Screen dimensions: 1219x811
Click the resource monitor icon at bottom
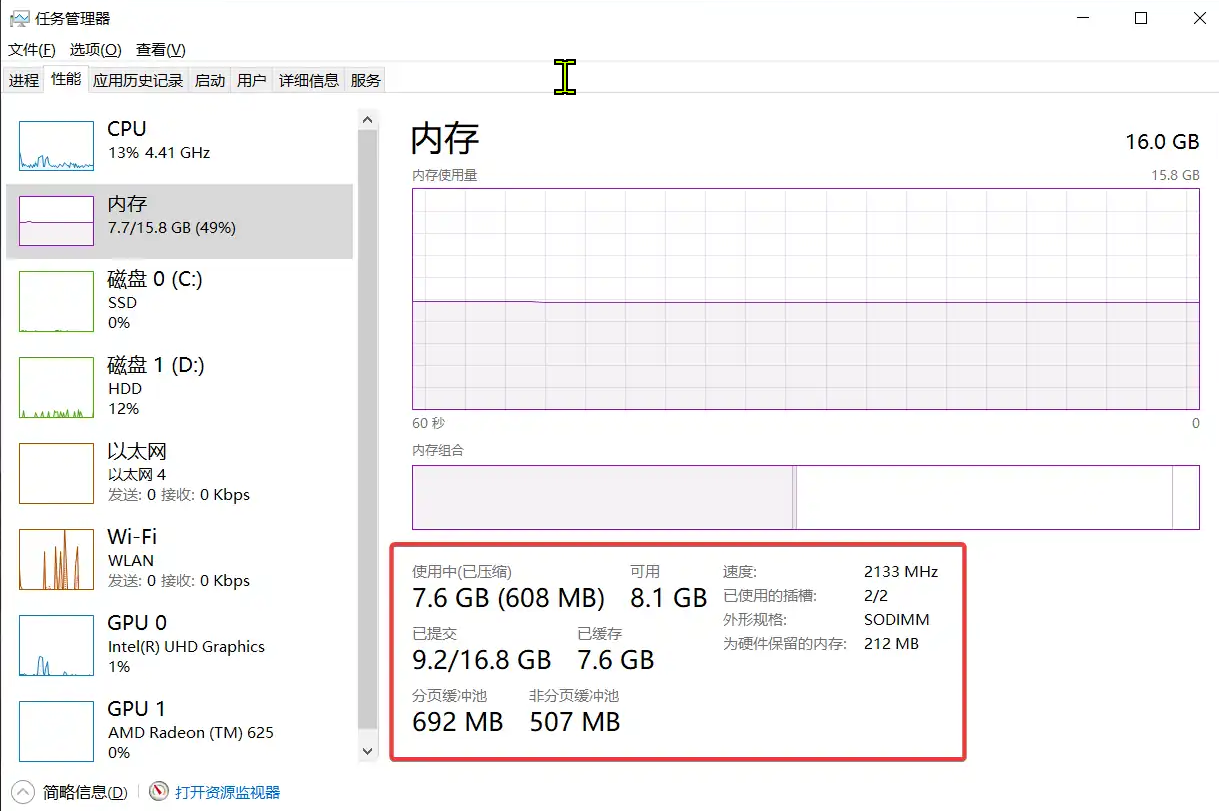pyautogui.click(x=159, y=792)
